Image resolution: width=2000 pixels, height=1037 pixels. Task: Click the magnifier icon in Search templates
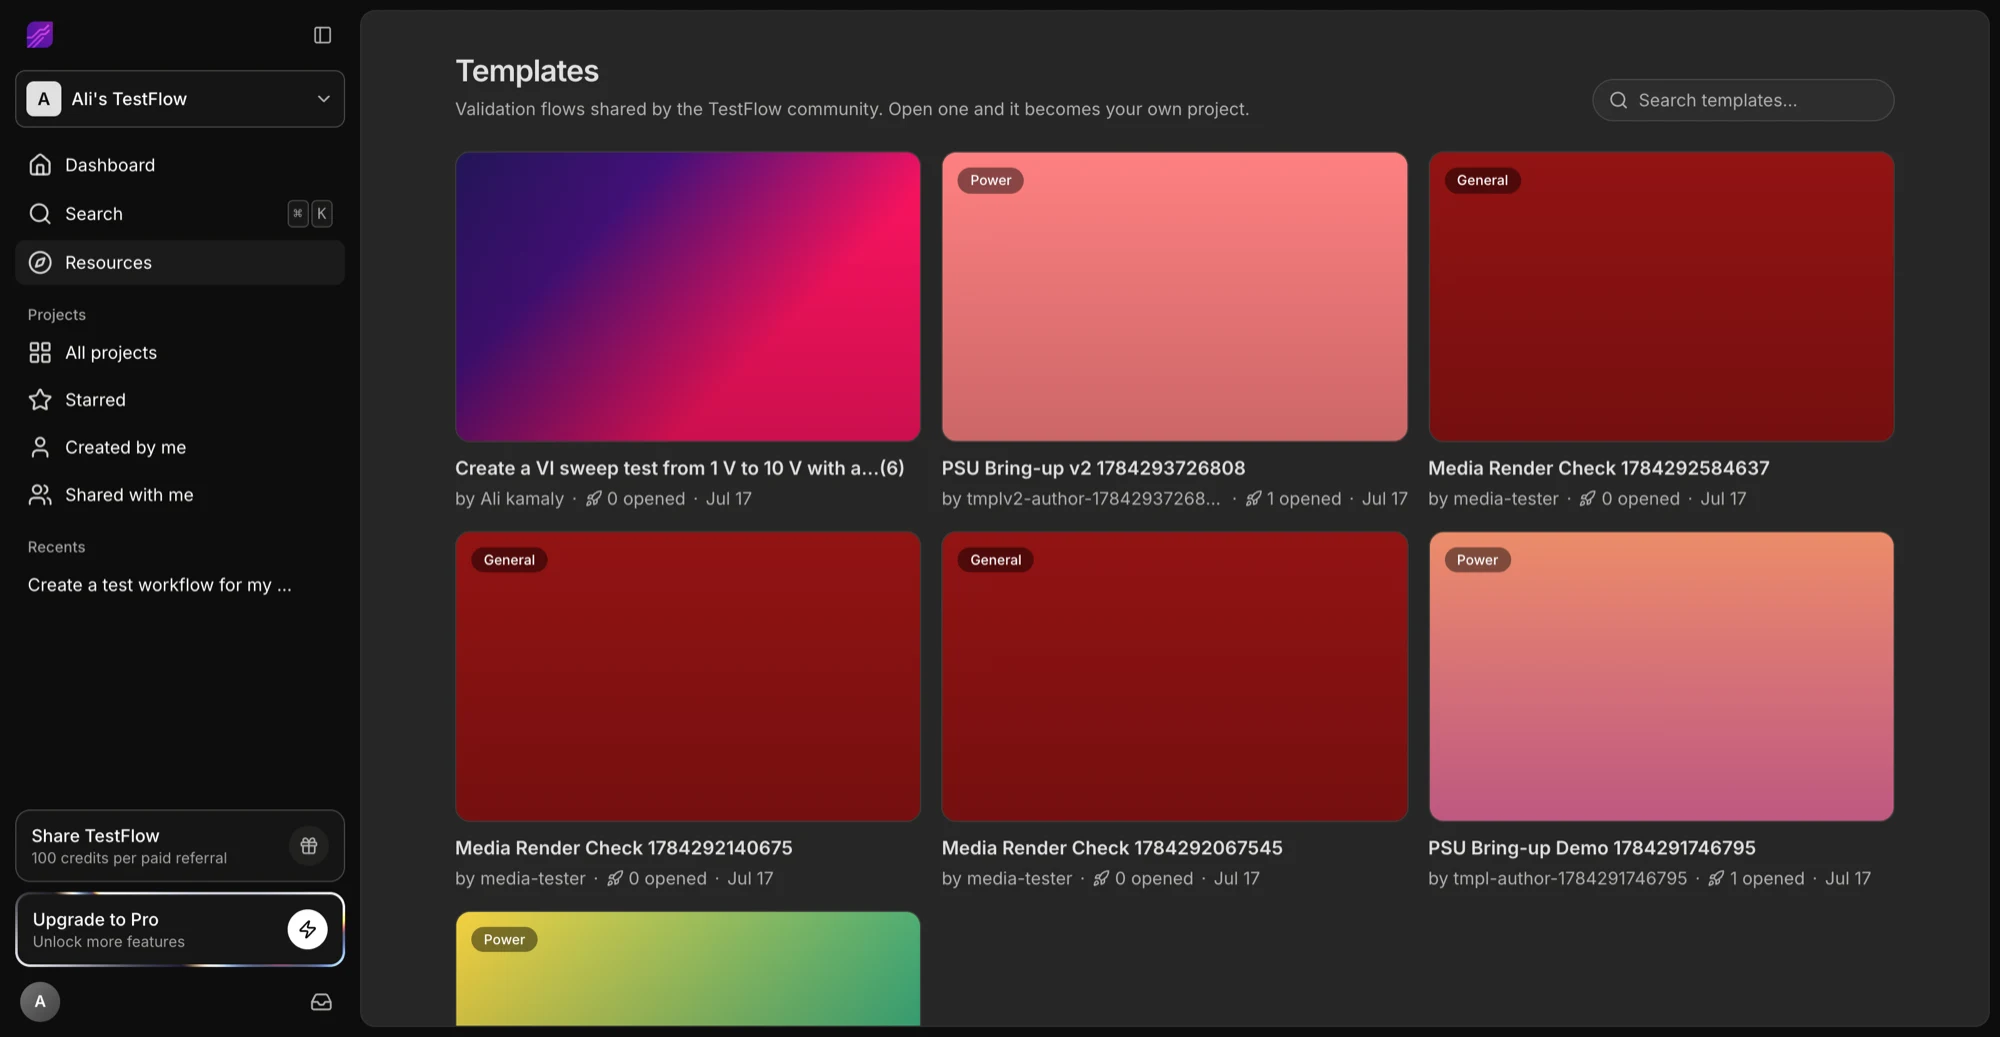pos(1618,100)
